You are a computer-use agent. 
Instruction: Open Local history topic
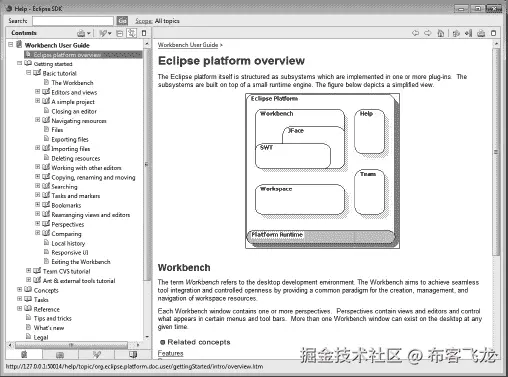coord(68,243)
